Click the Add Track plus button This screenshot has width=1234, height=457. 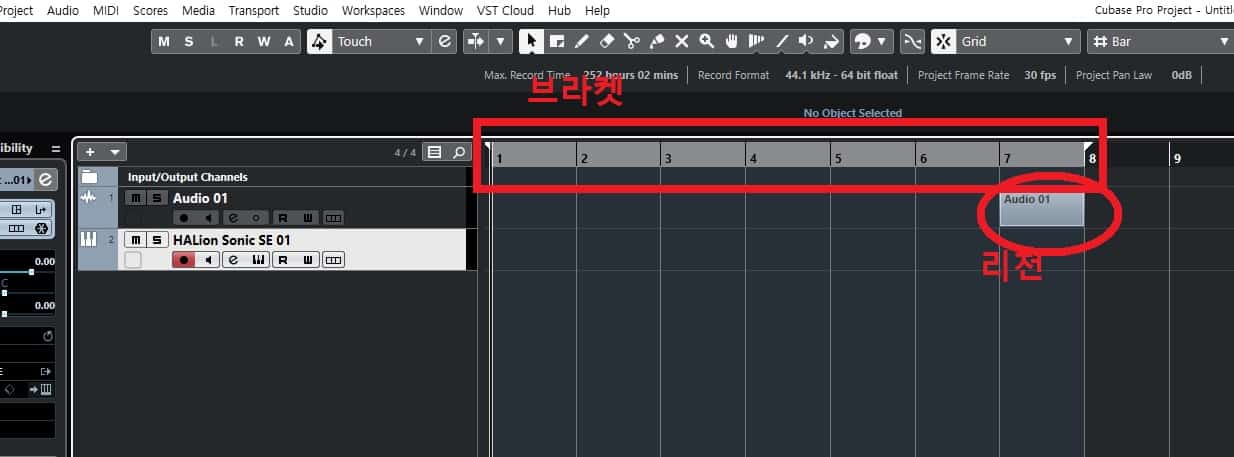point(90,152)
